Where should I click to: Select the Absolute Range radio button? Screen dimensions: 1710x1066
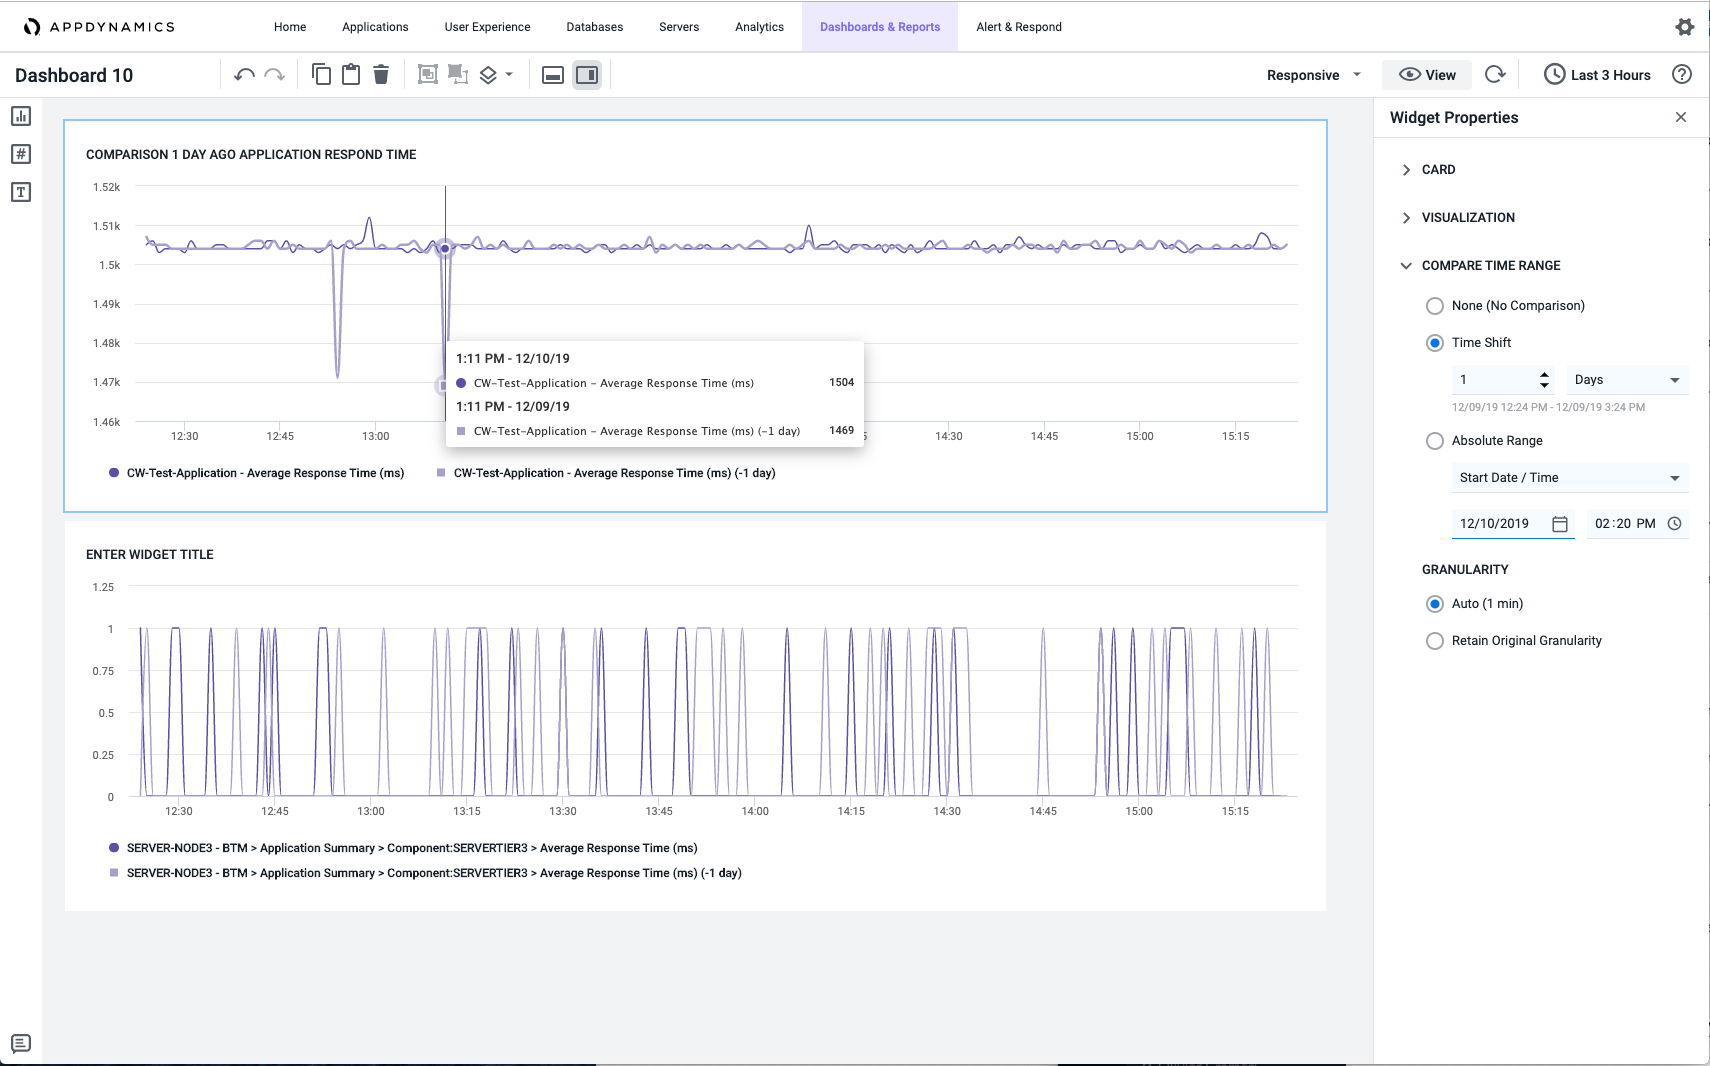coord(1435,441)
